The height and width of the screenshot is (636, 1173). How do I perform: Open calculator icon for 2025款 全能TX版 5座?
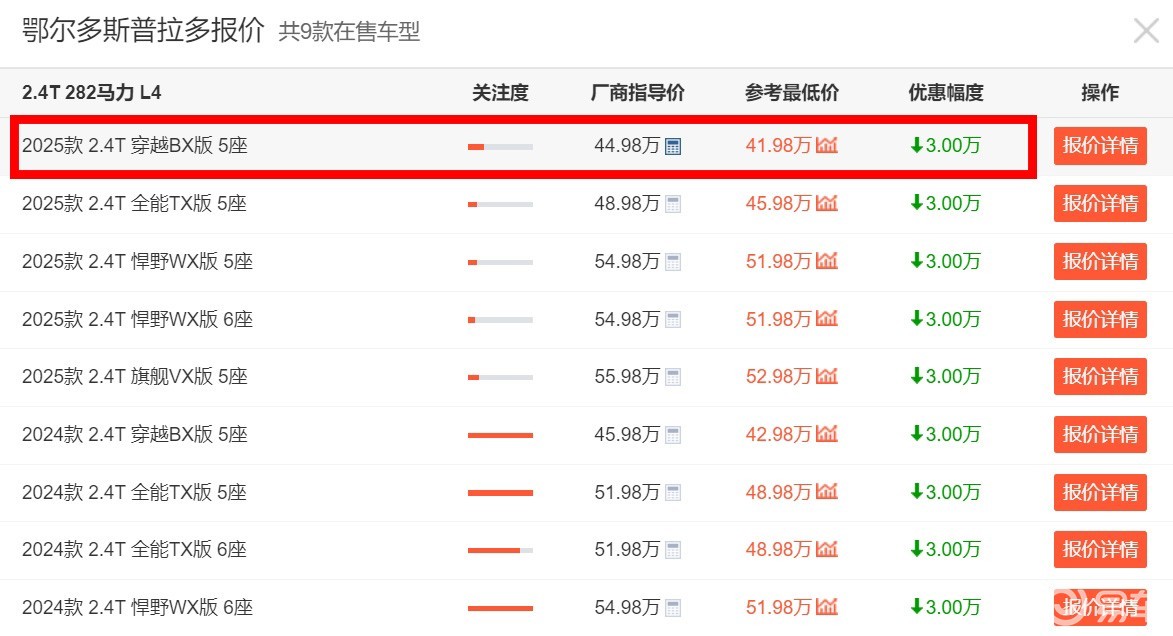pyautogui.click(x=673, y=204)
